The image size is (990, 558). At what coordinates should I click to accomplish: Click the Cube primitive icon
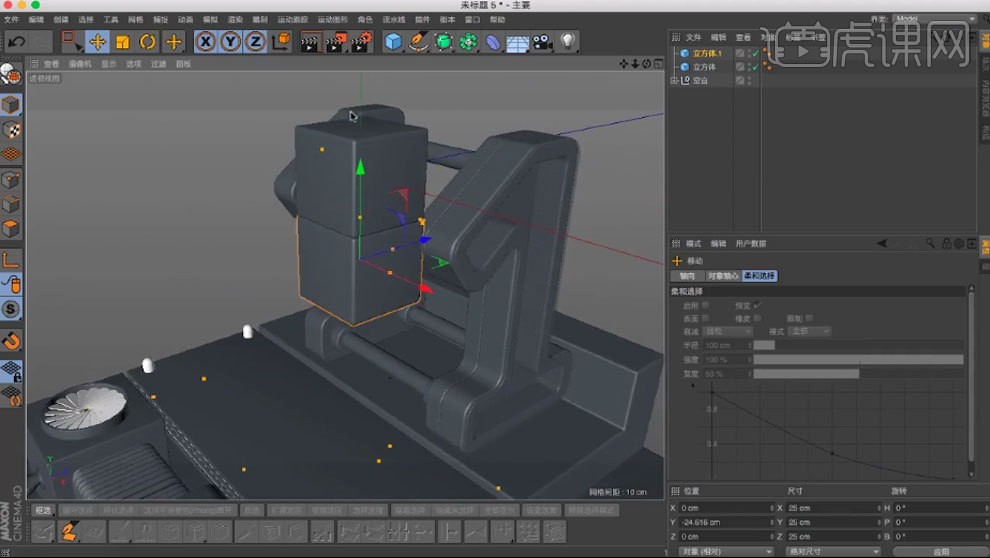(394, 41)
